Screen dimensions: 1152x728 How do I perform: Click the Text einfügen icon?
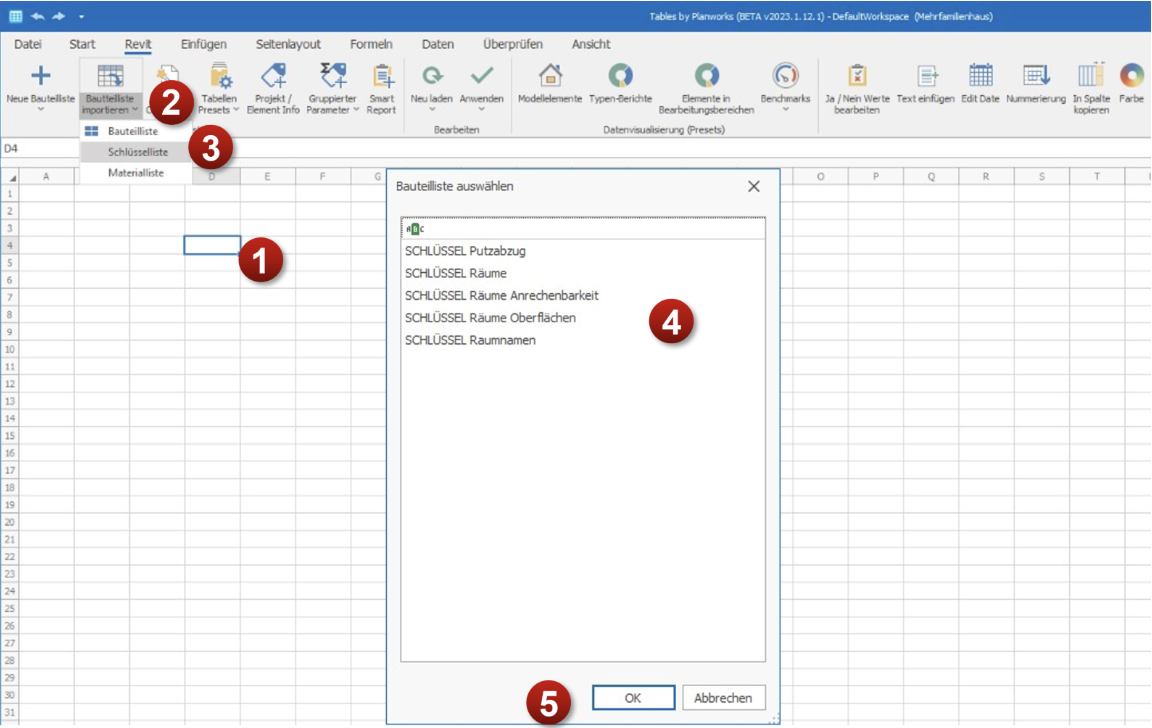point(926,75)
